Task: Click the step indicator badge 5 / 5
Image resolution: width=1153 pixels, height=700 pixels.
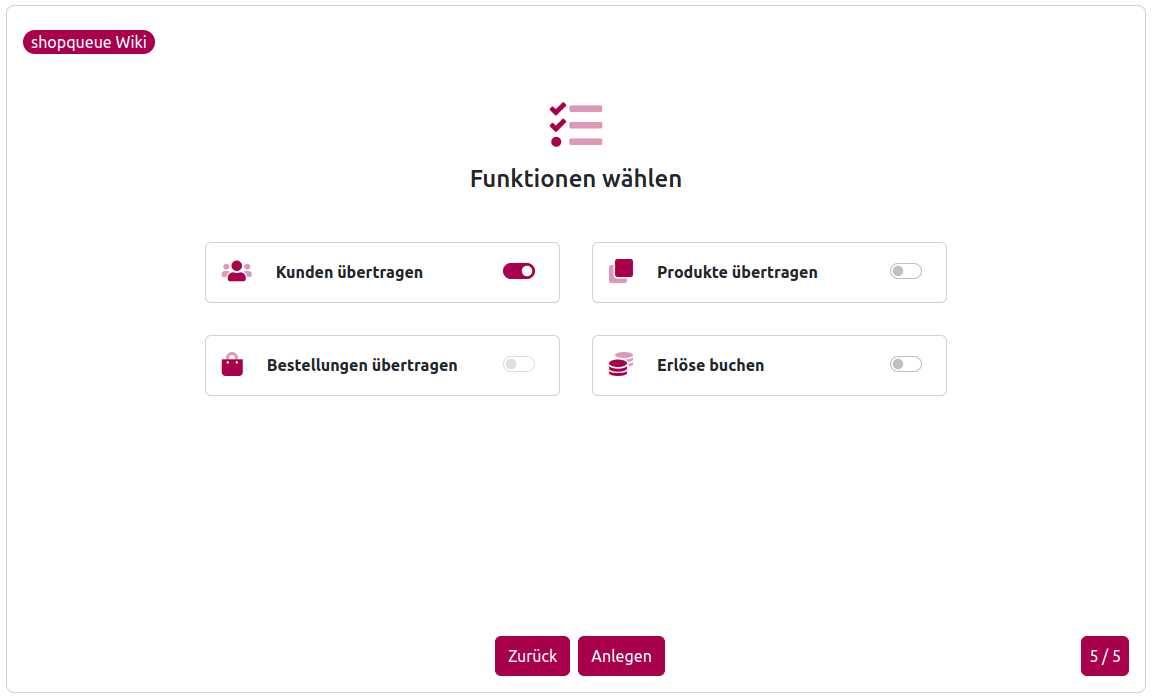Action: click(1104, 656)
